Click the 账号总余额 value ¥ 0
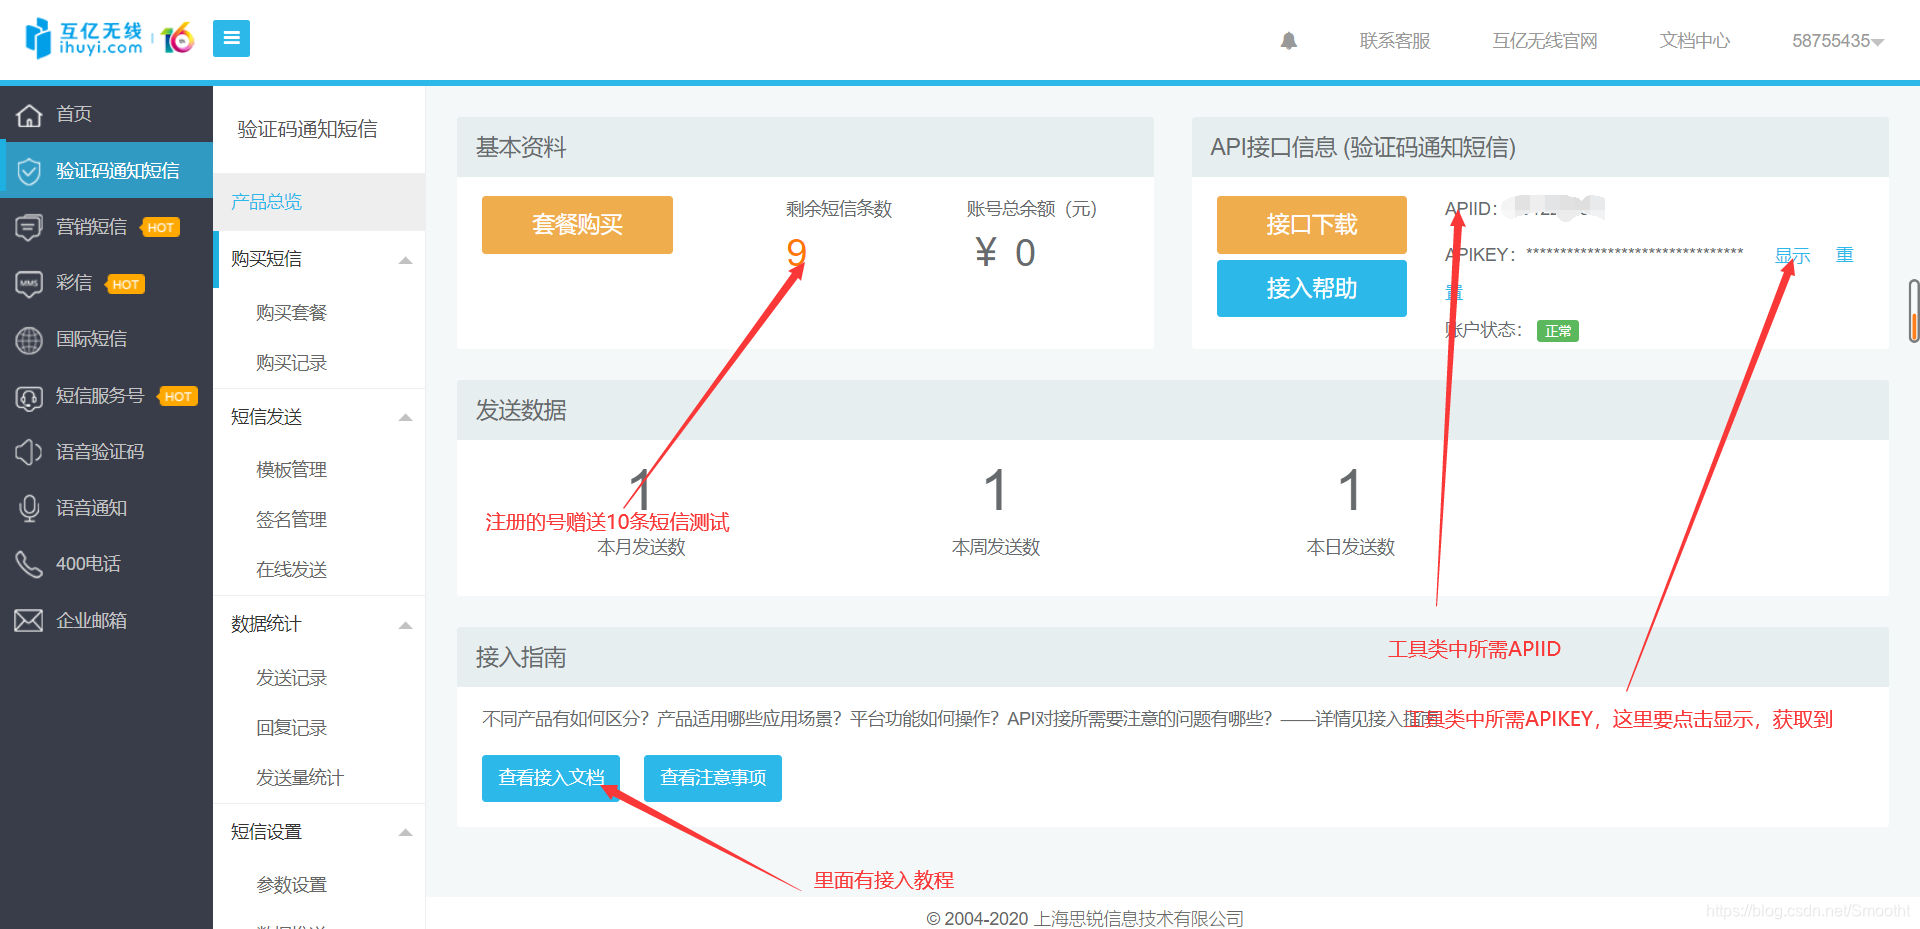 (x=1005, y=253)
